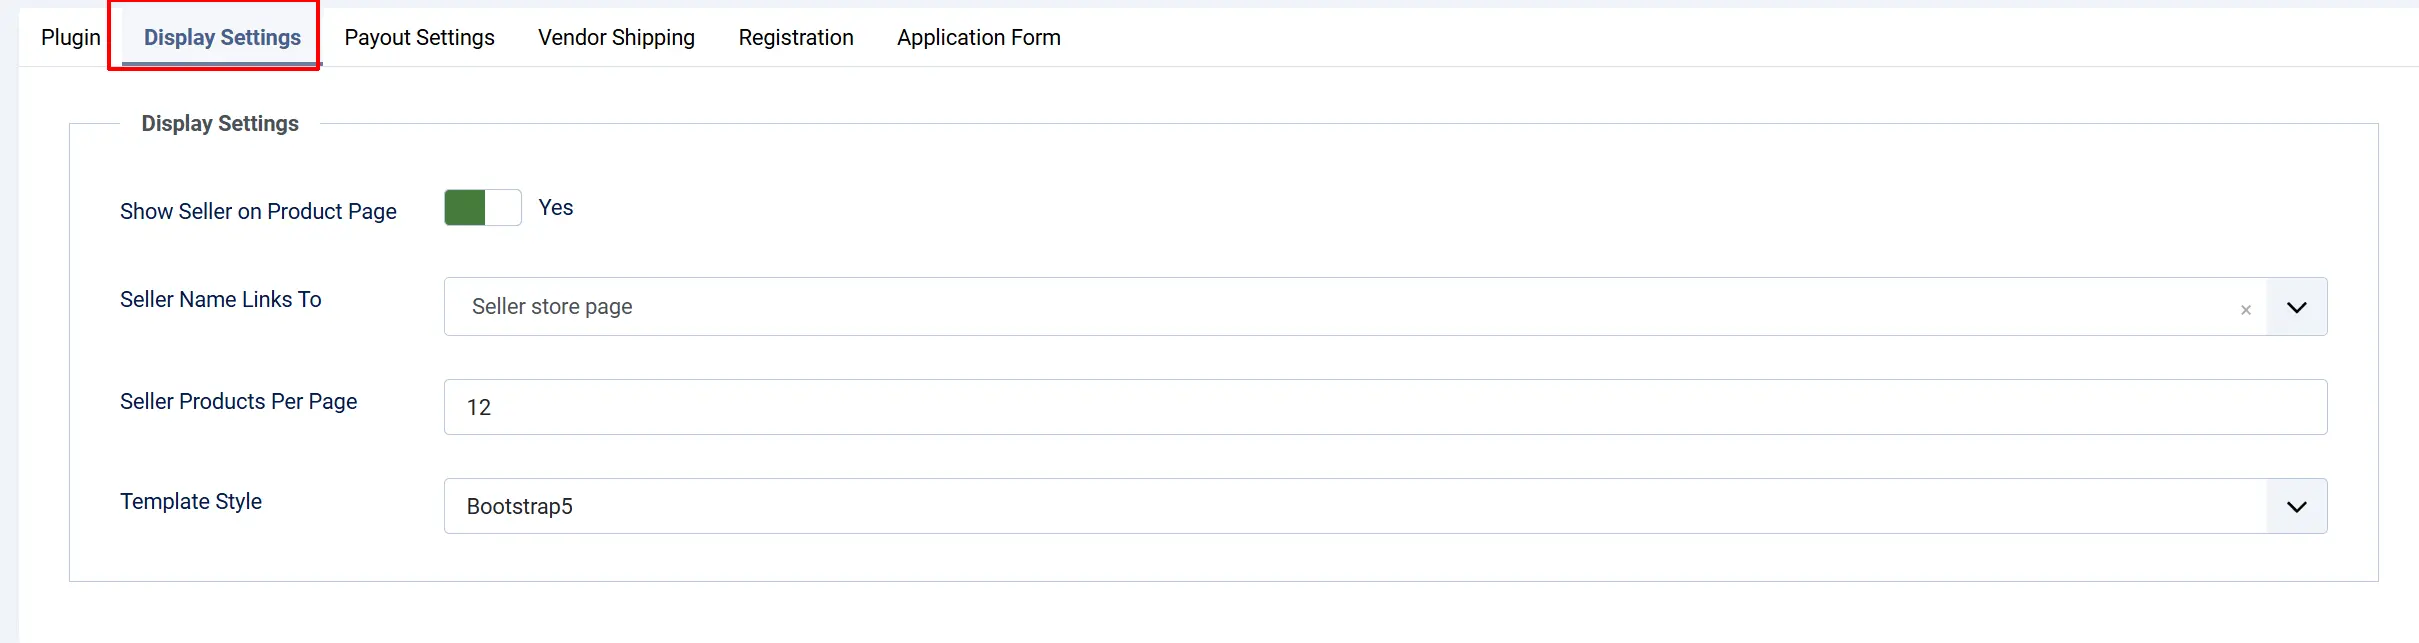The height and width of the screenshot is (643, 2419).
Task: Open the Plugin tab
Action: point(70,38)
